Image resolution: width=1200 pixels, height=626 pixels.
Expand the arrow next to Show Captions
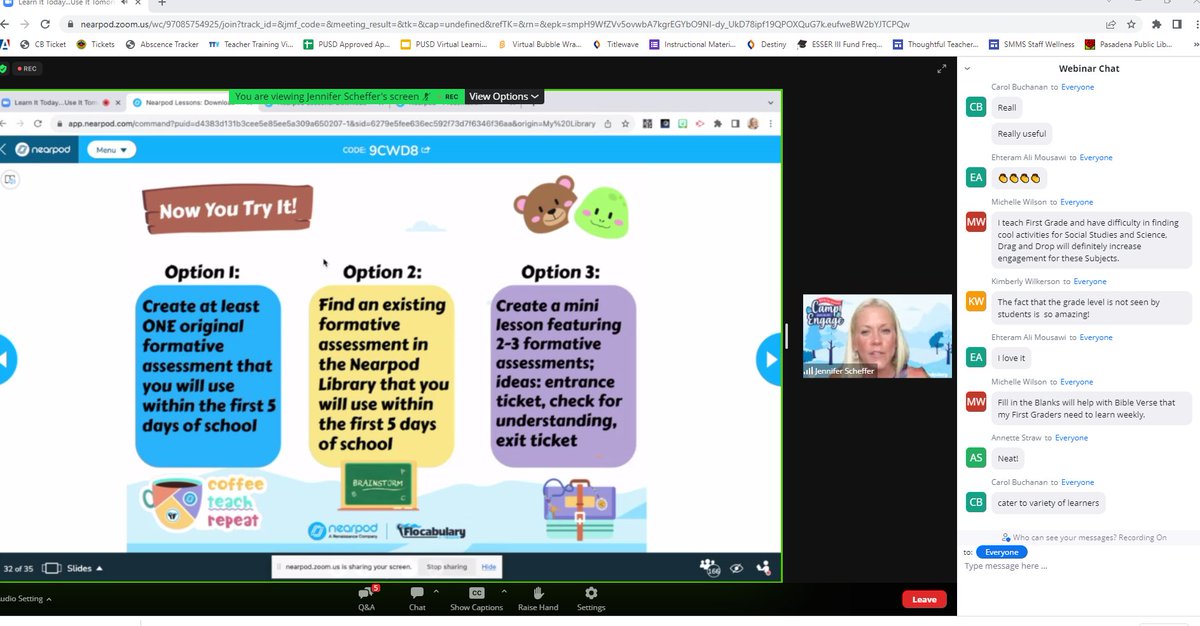pyautogui.click(x=503, y=591)
